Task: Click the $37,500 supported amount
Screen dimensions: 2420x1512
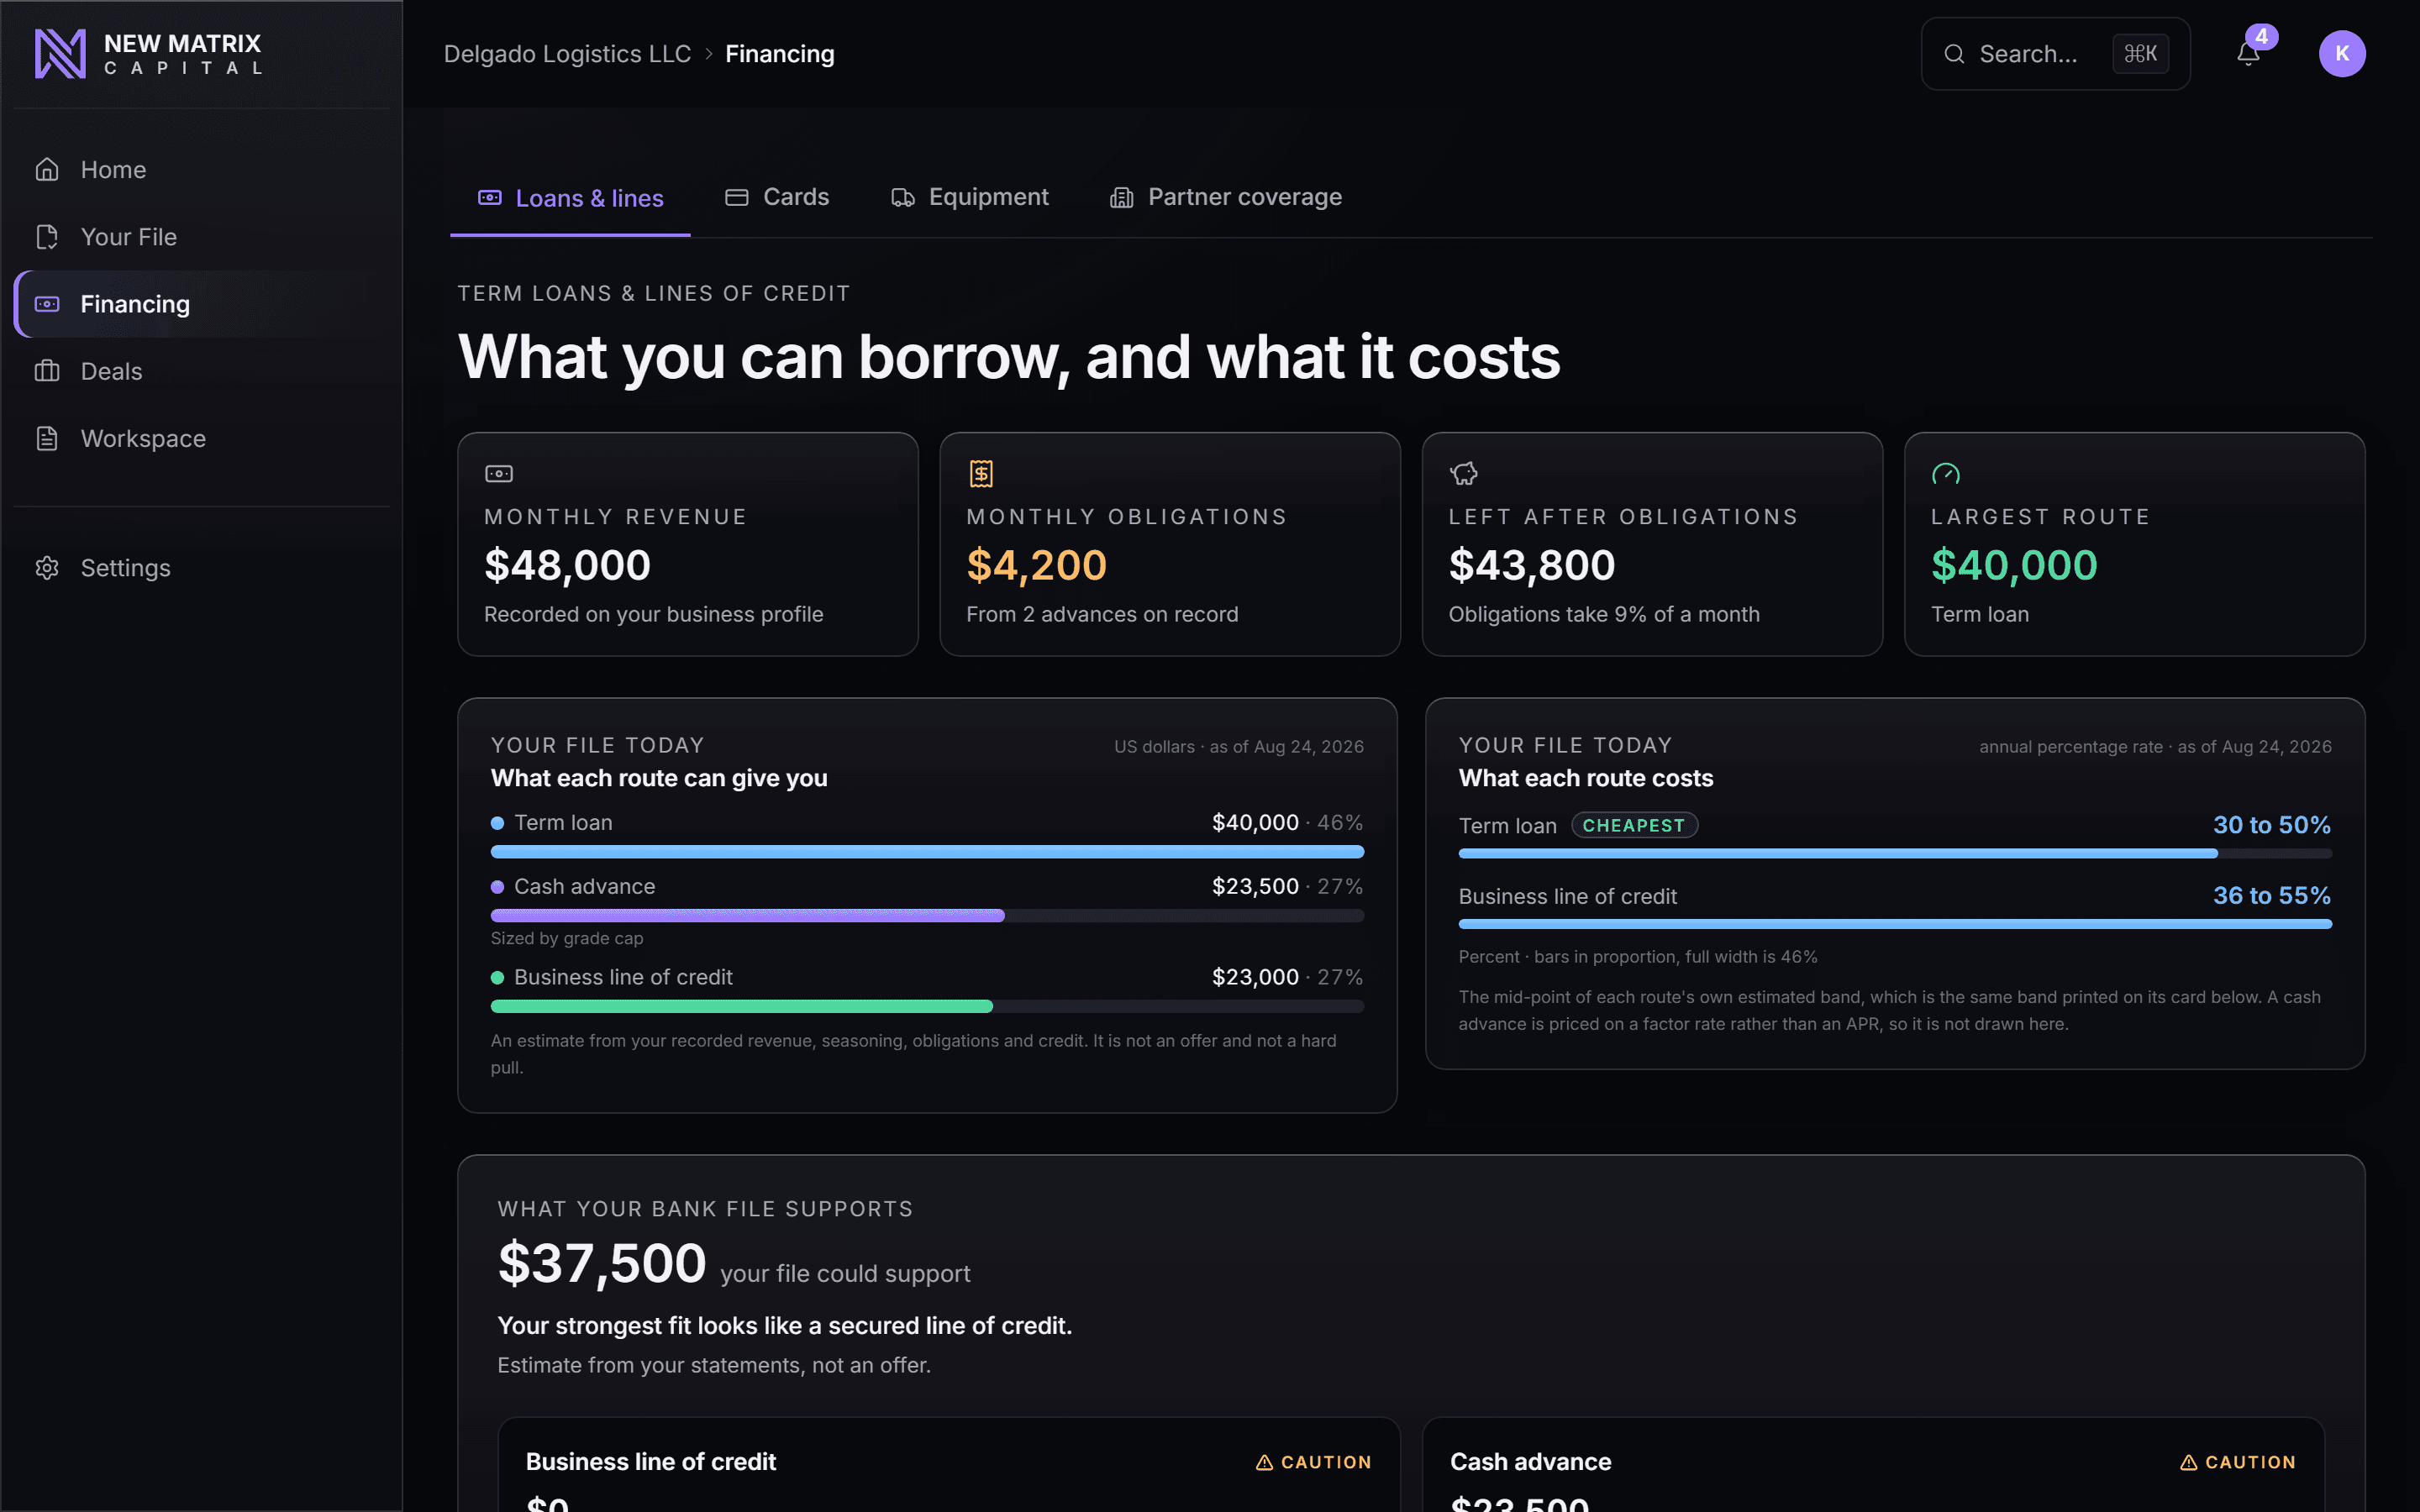Action: (602, 1263)
